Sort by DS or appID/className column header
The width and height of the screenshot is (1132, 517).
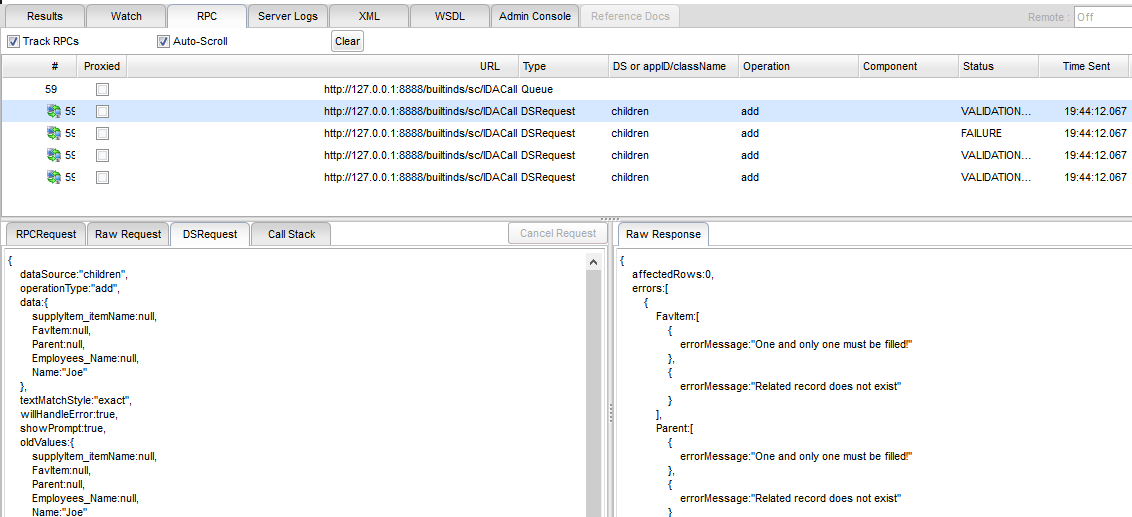[x=673, y=66]
